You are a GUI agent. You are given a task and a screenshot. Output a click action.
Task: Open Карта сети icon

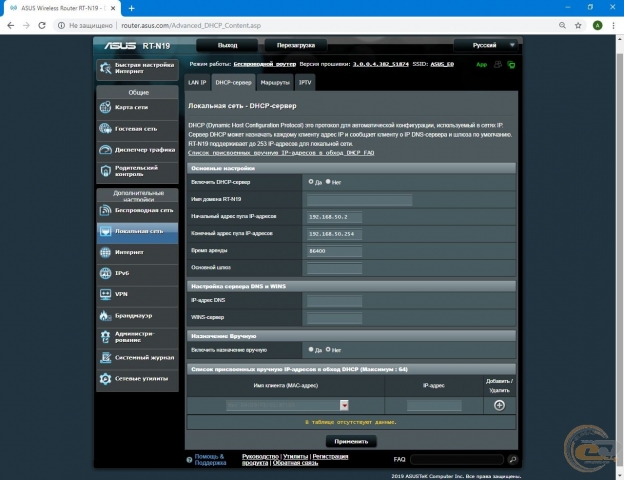pyautogui.click(x=105, y=107)
